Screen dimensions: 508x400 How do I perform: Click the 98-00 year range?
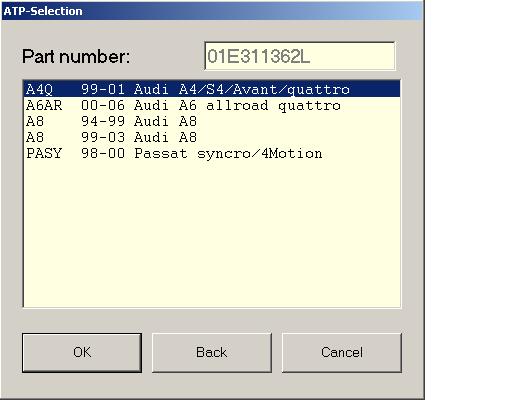[x=103, y=153]
